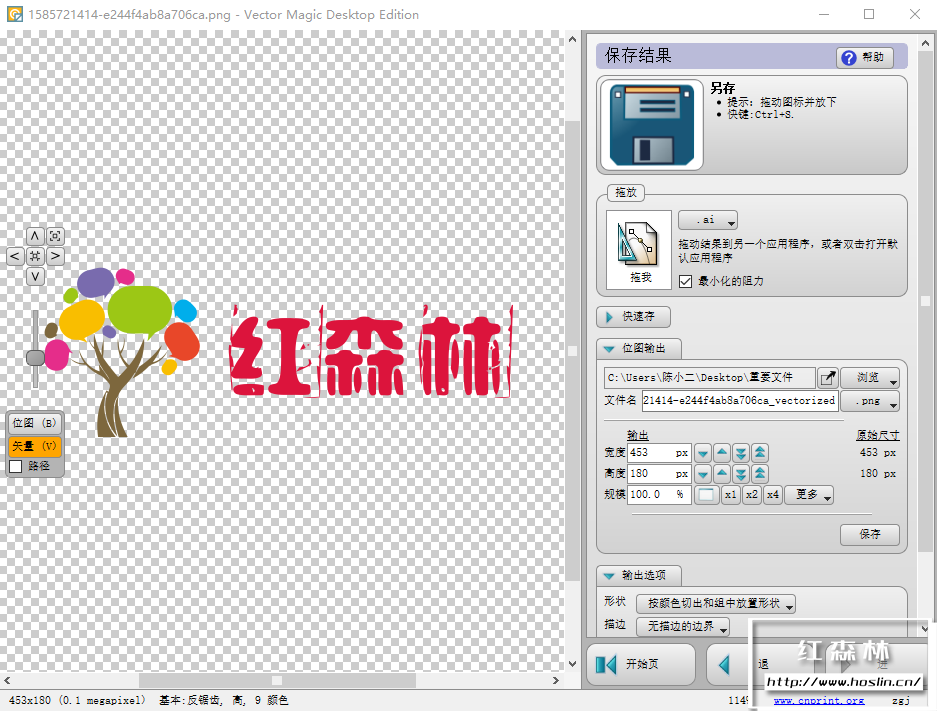Click the reset scale square icon
This screenshot has height=711, width=937.
tap(706, 495)
